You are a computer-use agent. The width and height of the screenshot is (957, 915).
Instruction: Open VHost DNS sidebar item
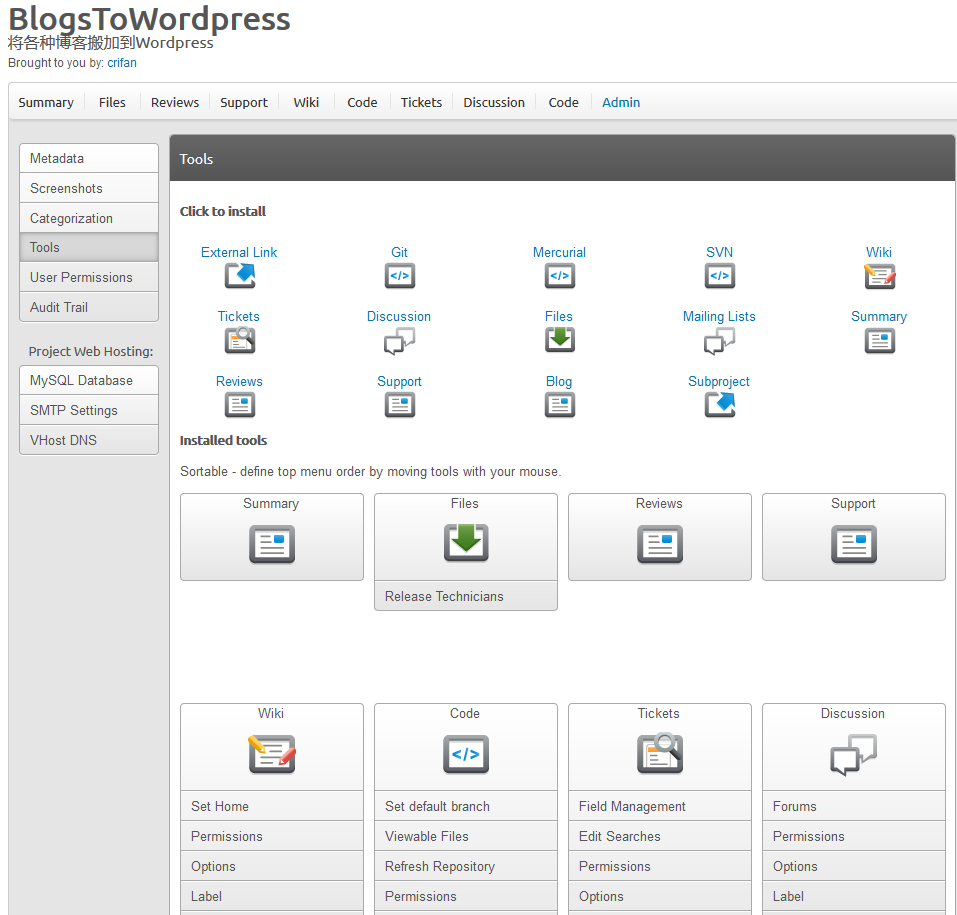89,440
